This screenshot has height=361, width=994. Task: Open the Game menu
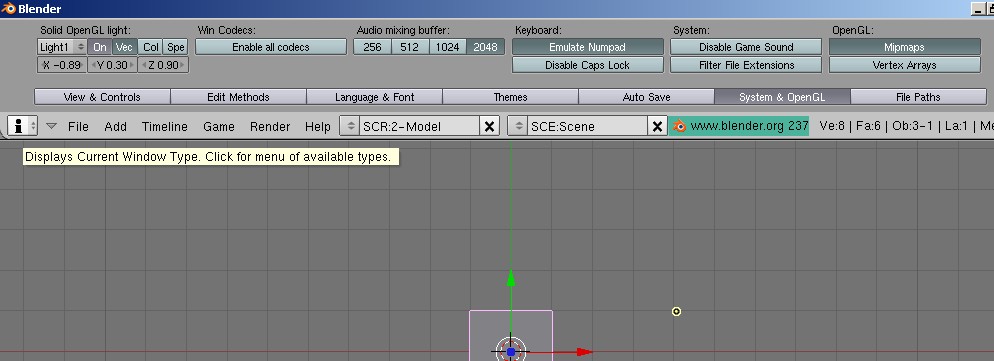click(219, 126)
